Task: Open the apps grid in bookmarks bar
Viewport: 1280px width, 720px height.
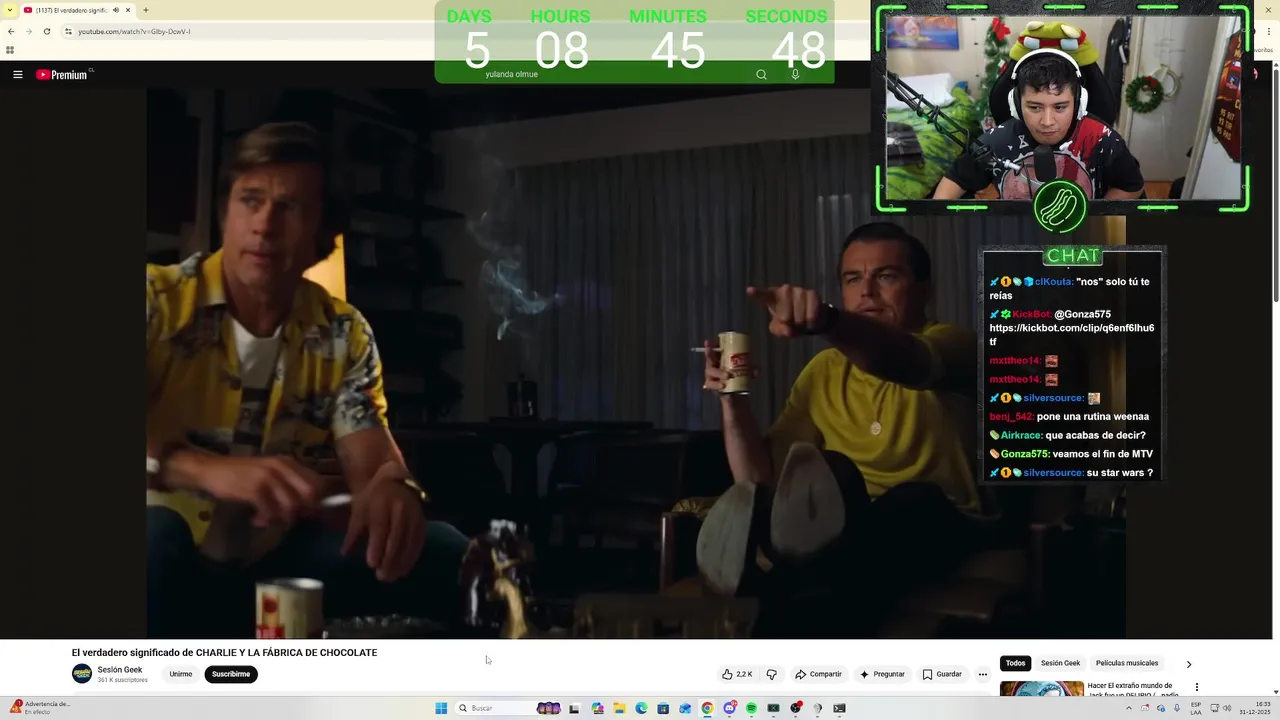Action: coord(10,50)
